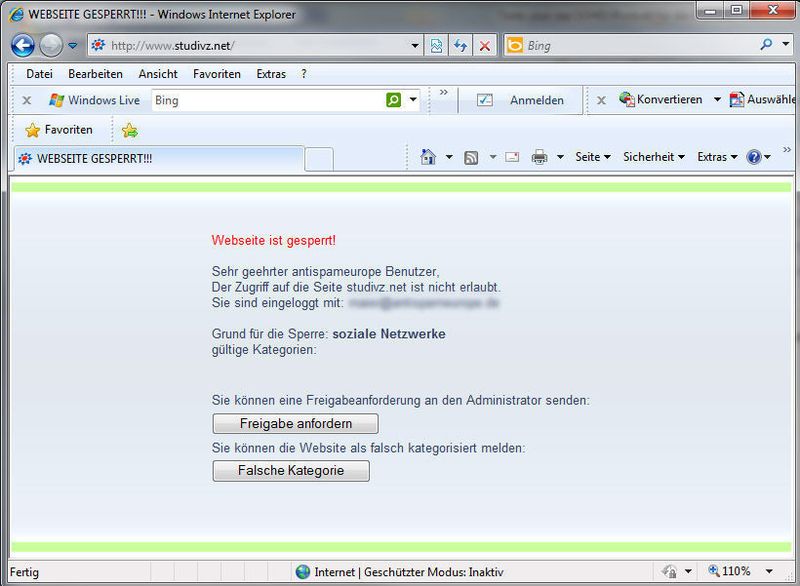
Task: Open the Sicherheit command bar menu
Action: pyautogui.click(x=654, y=157)
